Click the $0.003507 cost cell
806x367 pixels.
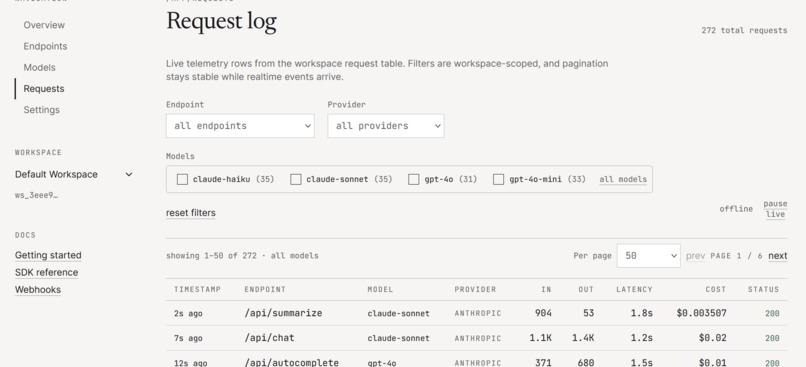(x=702, y=313)
